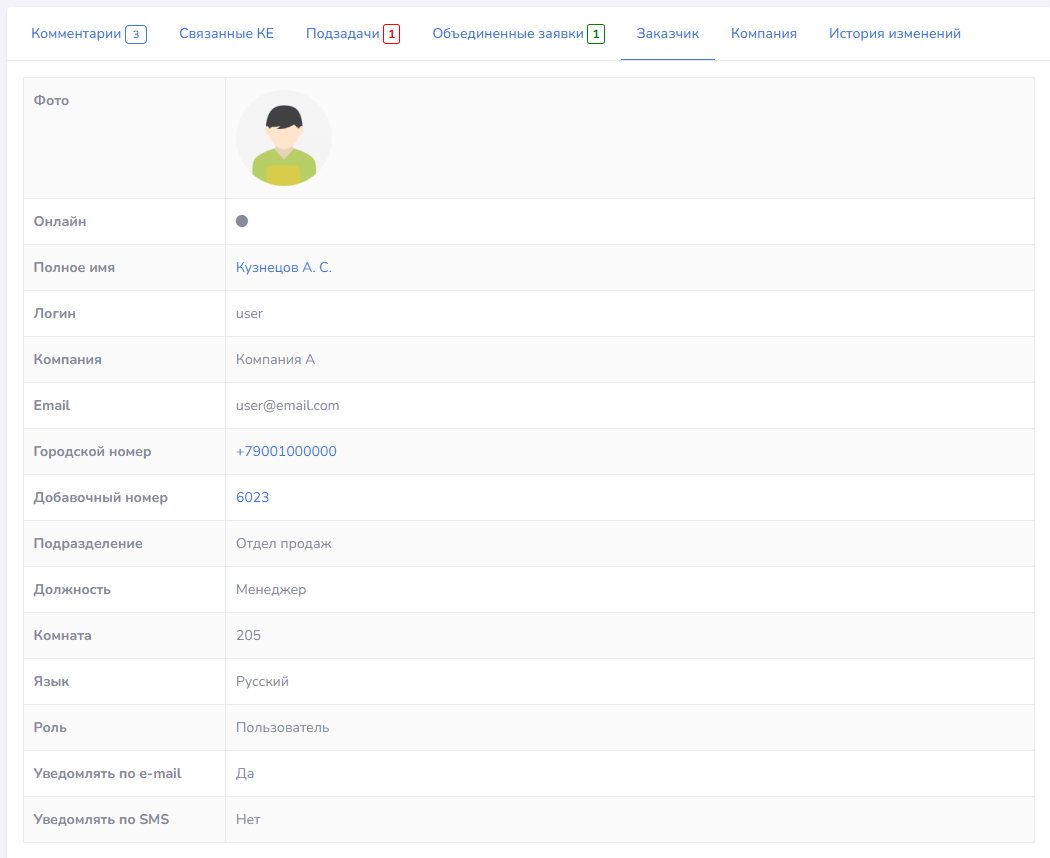The image size is (1050, 858).
Task: Click the Пользователь role value
Action: coord(282,728)
